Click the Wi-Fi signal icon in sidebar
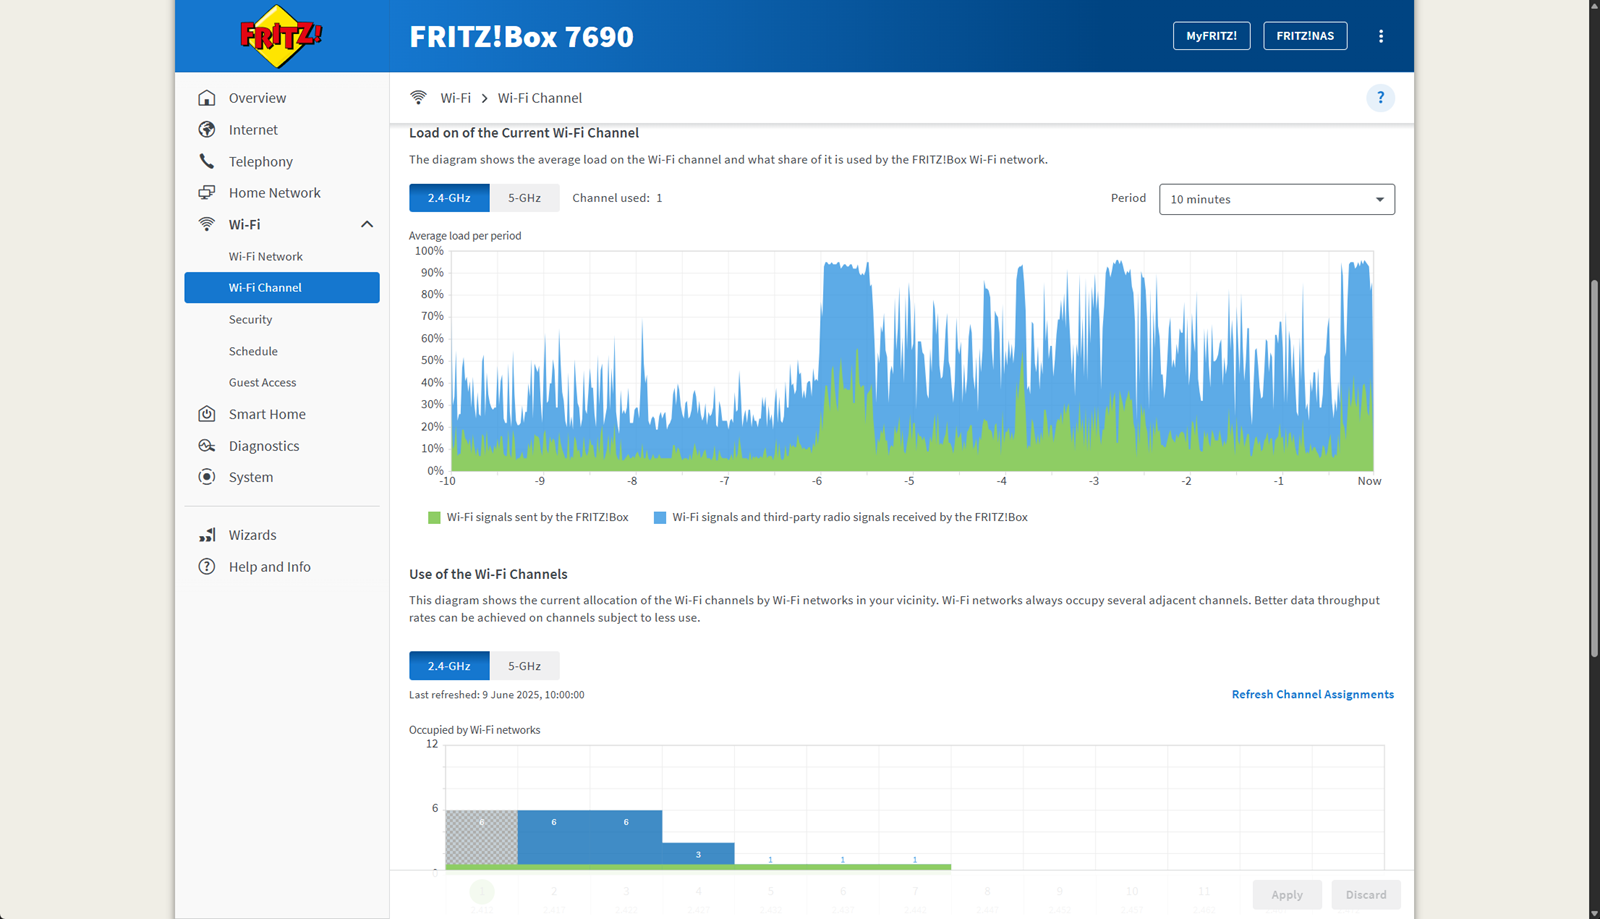 [207, 224]
